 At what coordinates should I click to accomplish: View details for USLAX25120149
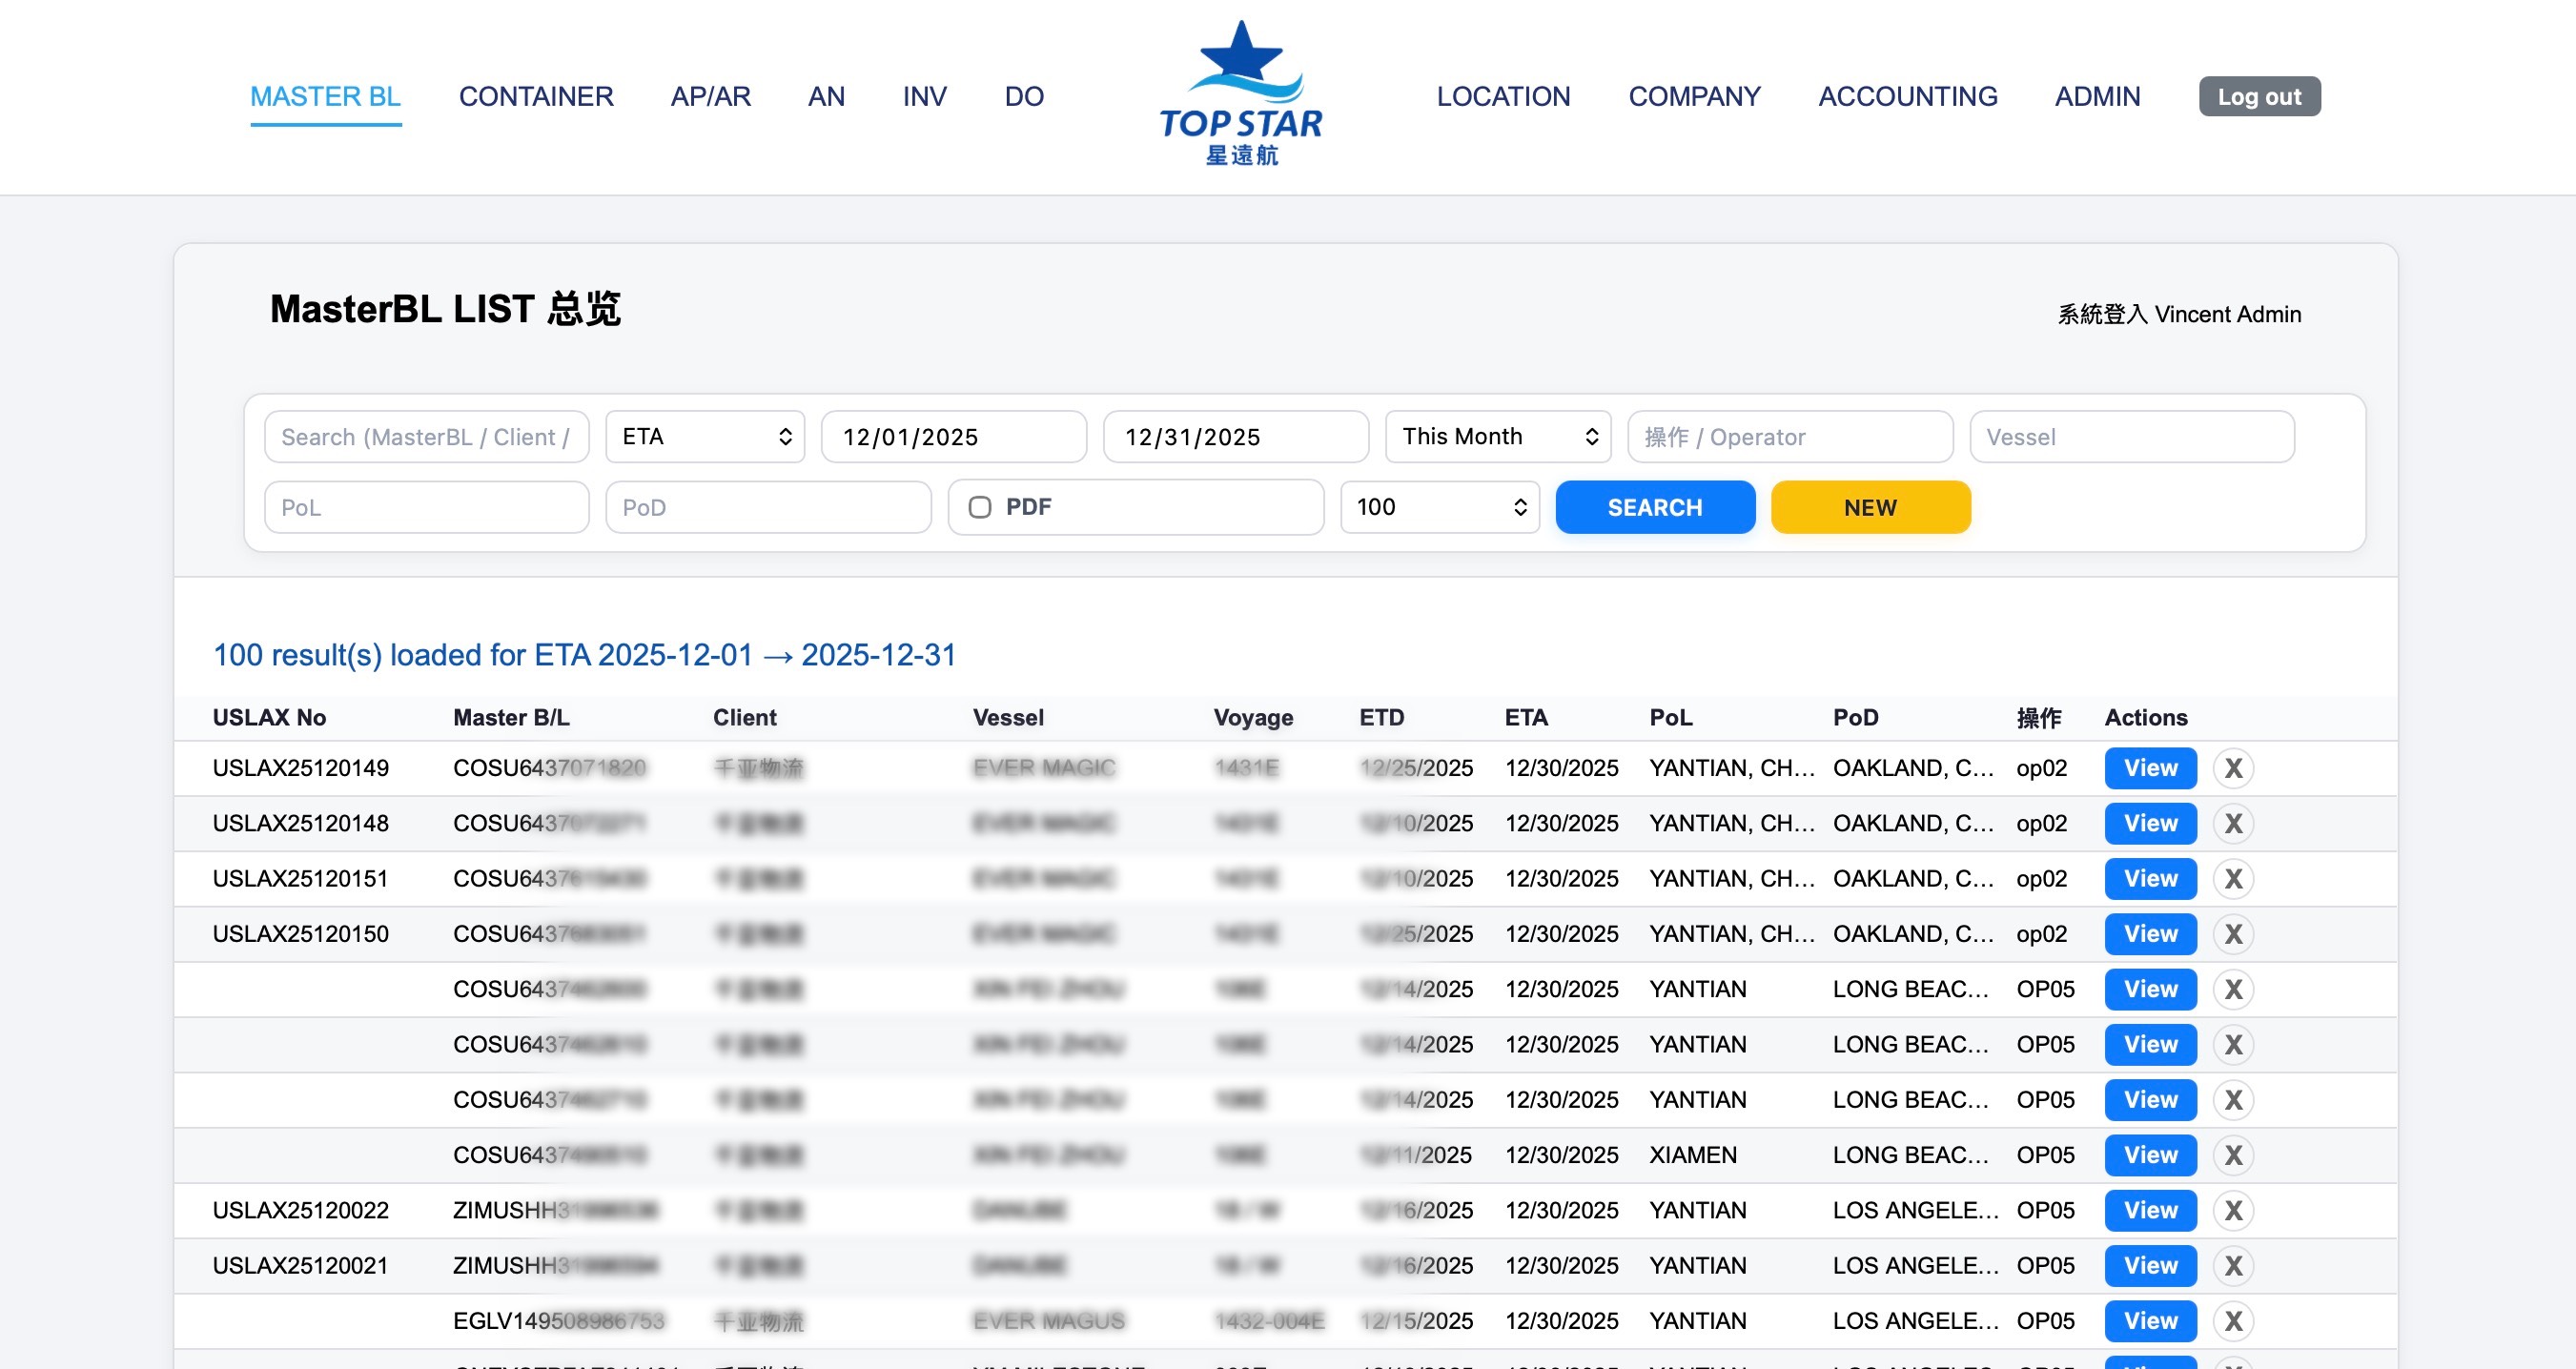click(2150, 768)
